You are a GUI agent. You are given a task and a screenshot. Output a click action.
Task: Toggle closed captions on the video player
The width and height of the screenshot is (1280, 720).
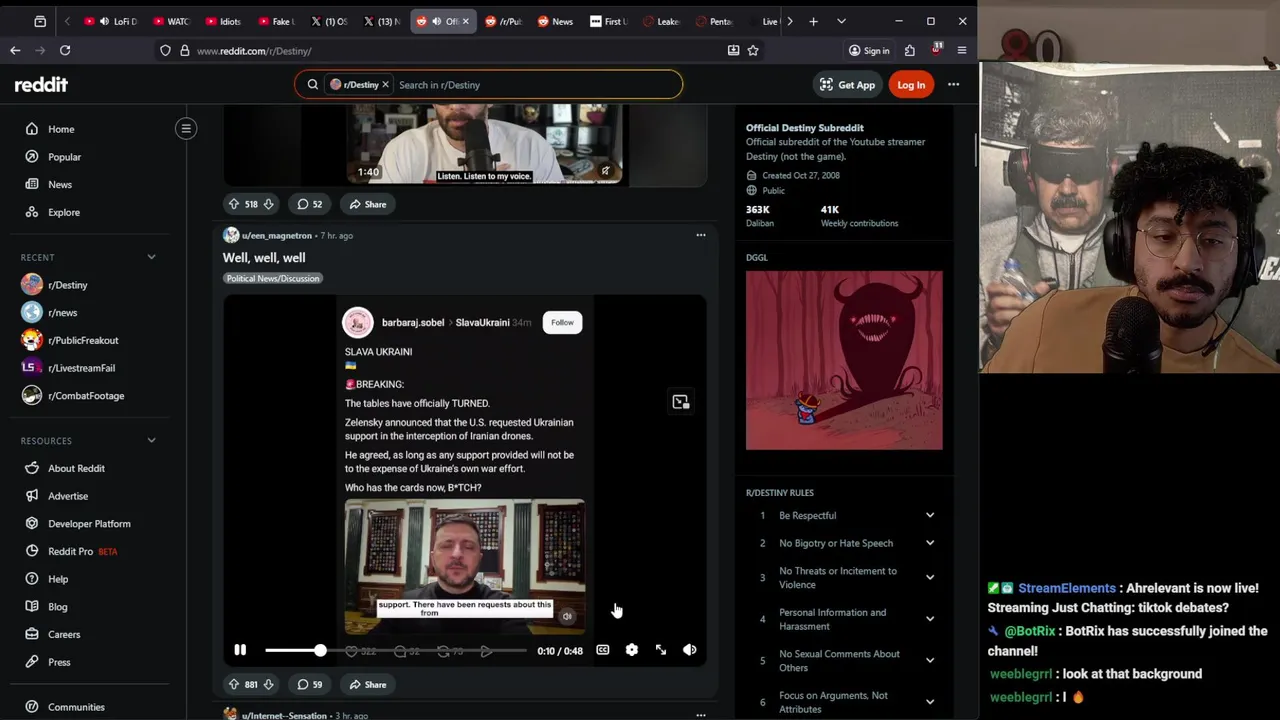tap(602, 650)
